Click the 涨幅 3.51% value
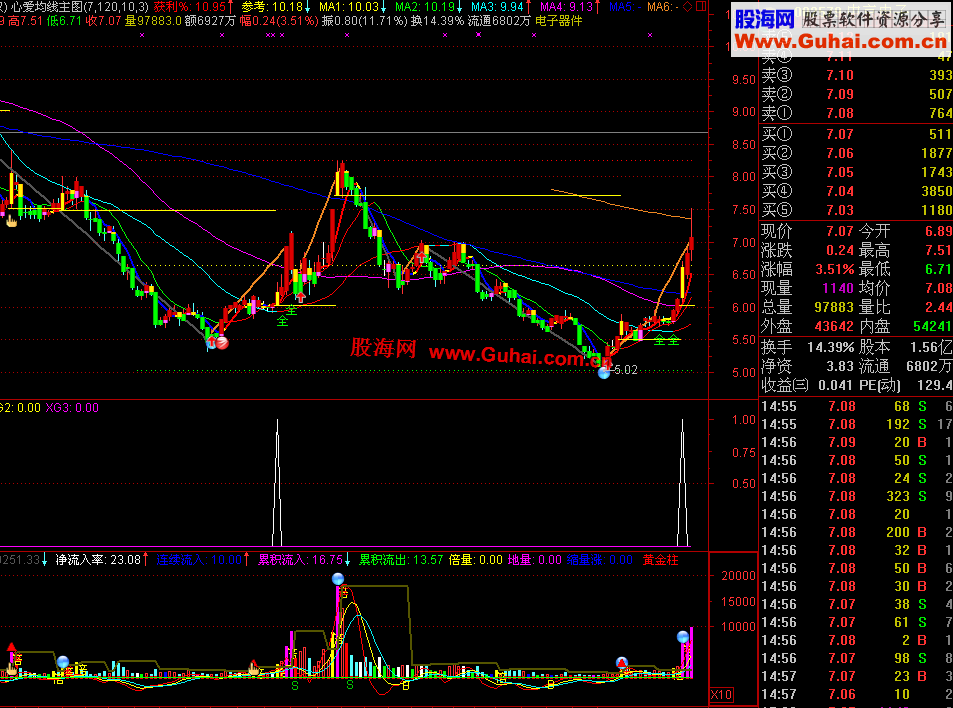Viewport: 953px width, 708px height. (x=835, y=269)
